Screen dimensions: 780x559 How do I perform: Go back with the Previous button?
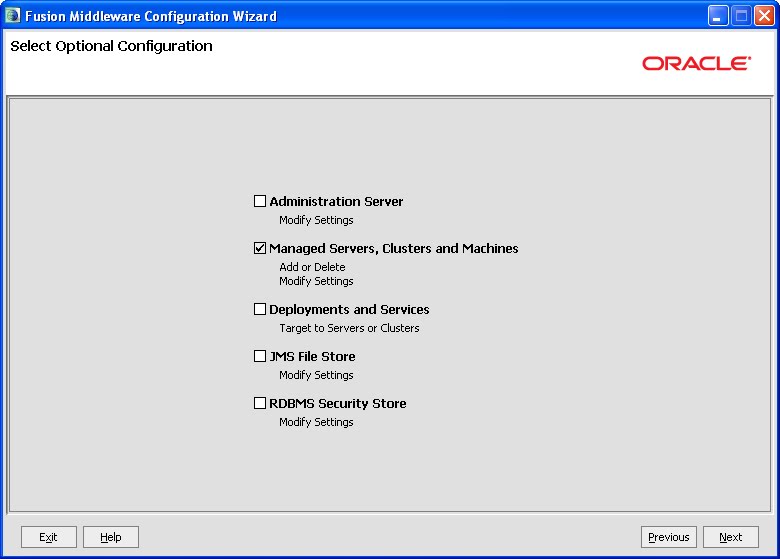669,537
